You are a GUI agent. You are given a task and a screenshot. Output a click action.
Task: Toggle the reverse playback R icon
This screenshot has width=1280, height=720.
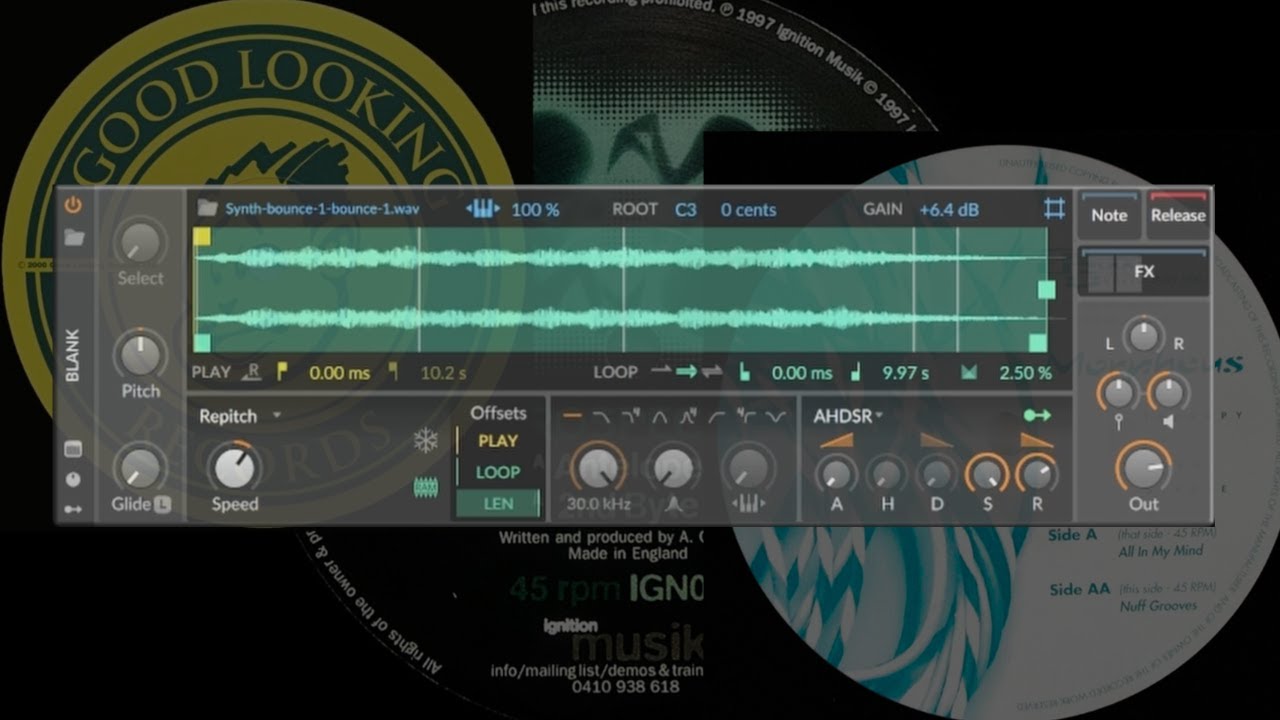point(253,372)
